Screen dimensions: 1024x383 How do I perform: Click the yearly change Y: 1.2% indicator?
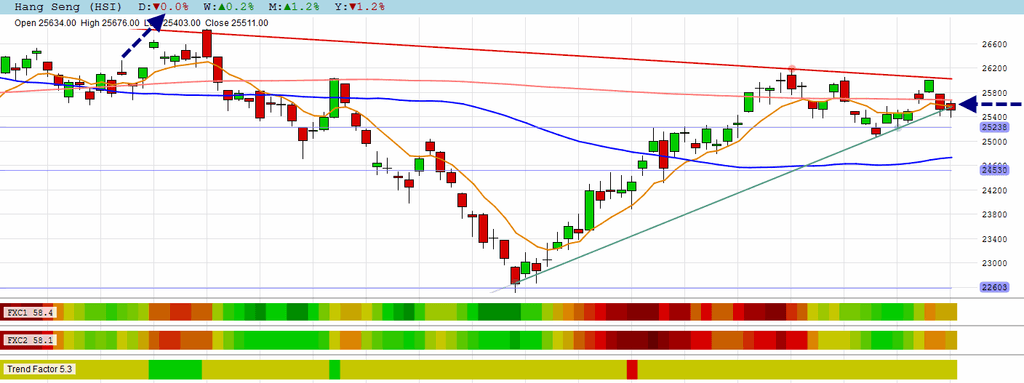(x=360, y=7)
